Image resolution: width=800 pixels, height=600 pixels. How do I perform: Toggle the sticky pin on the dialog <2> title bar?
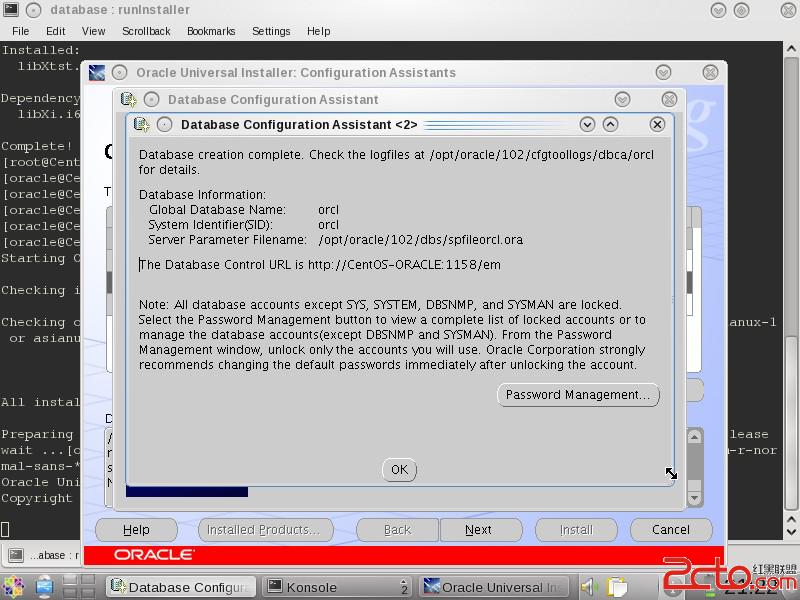click(164, 124)
